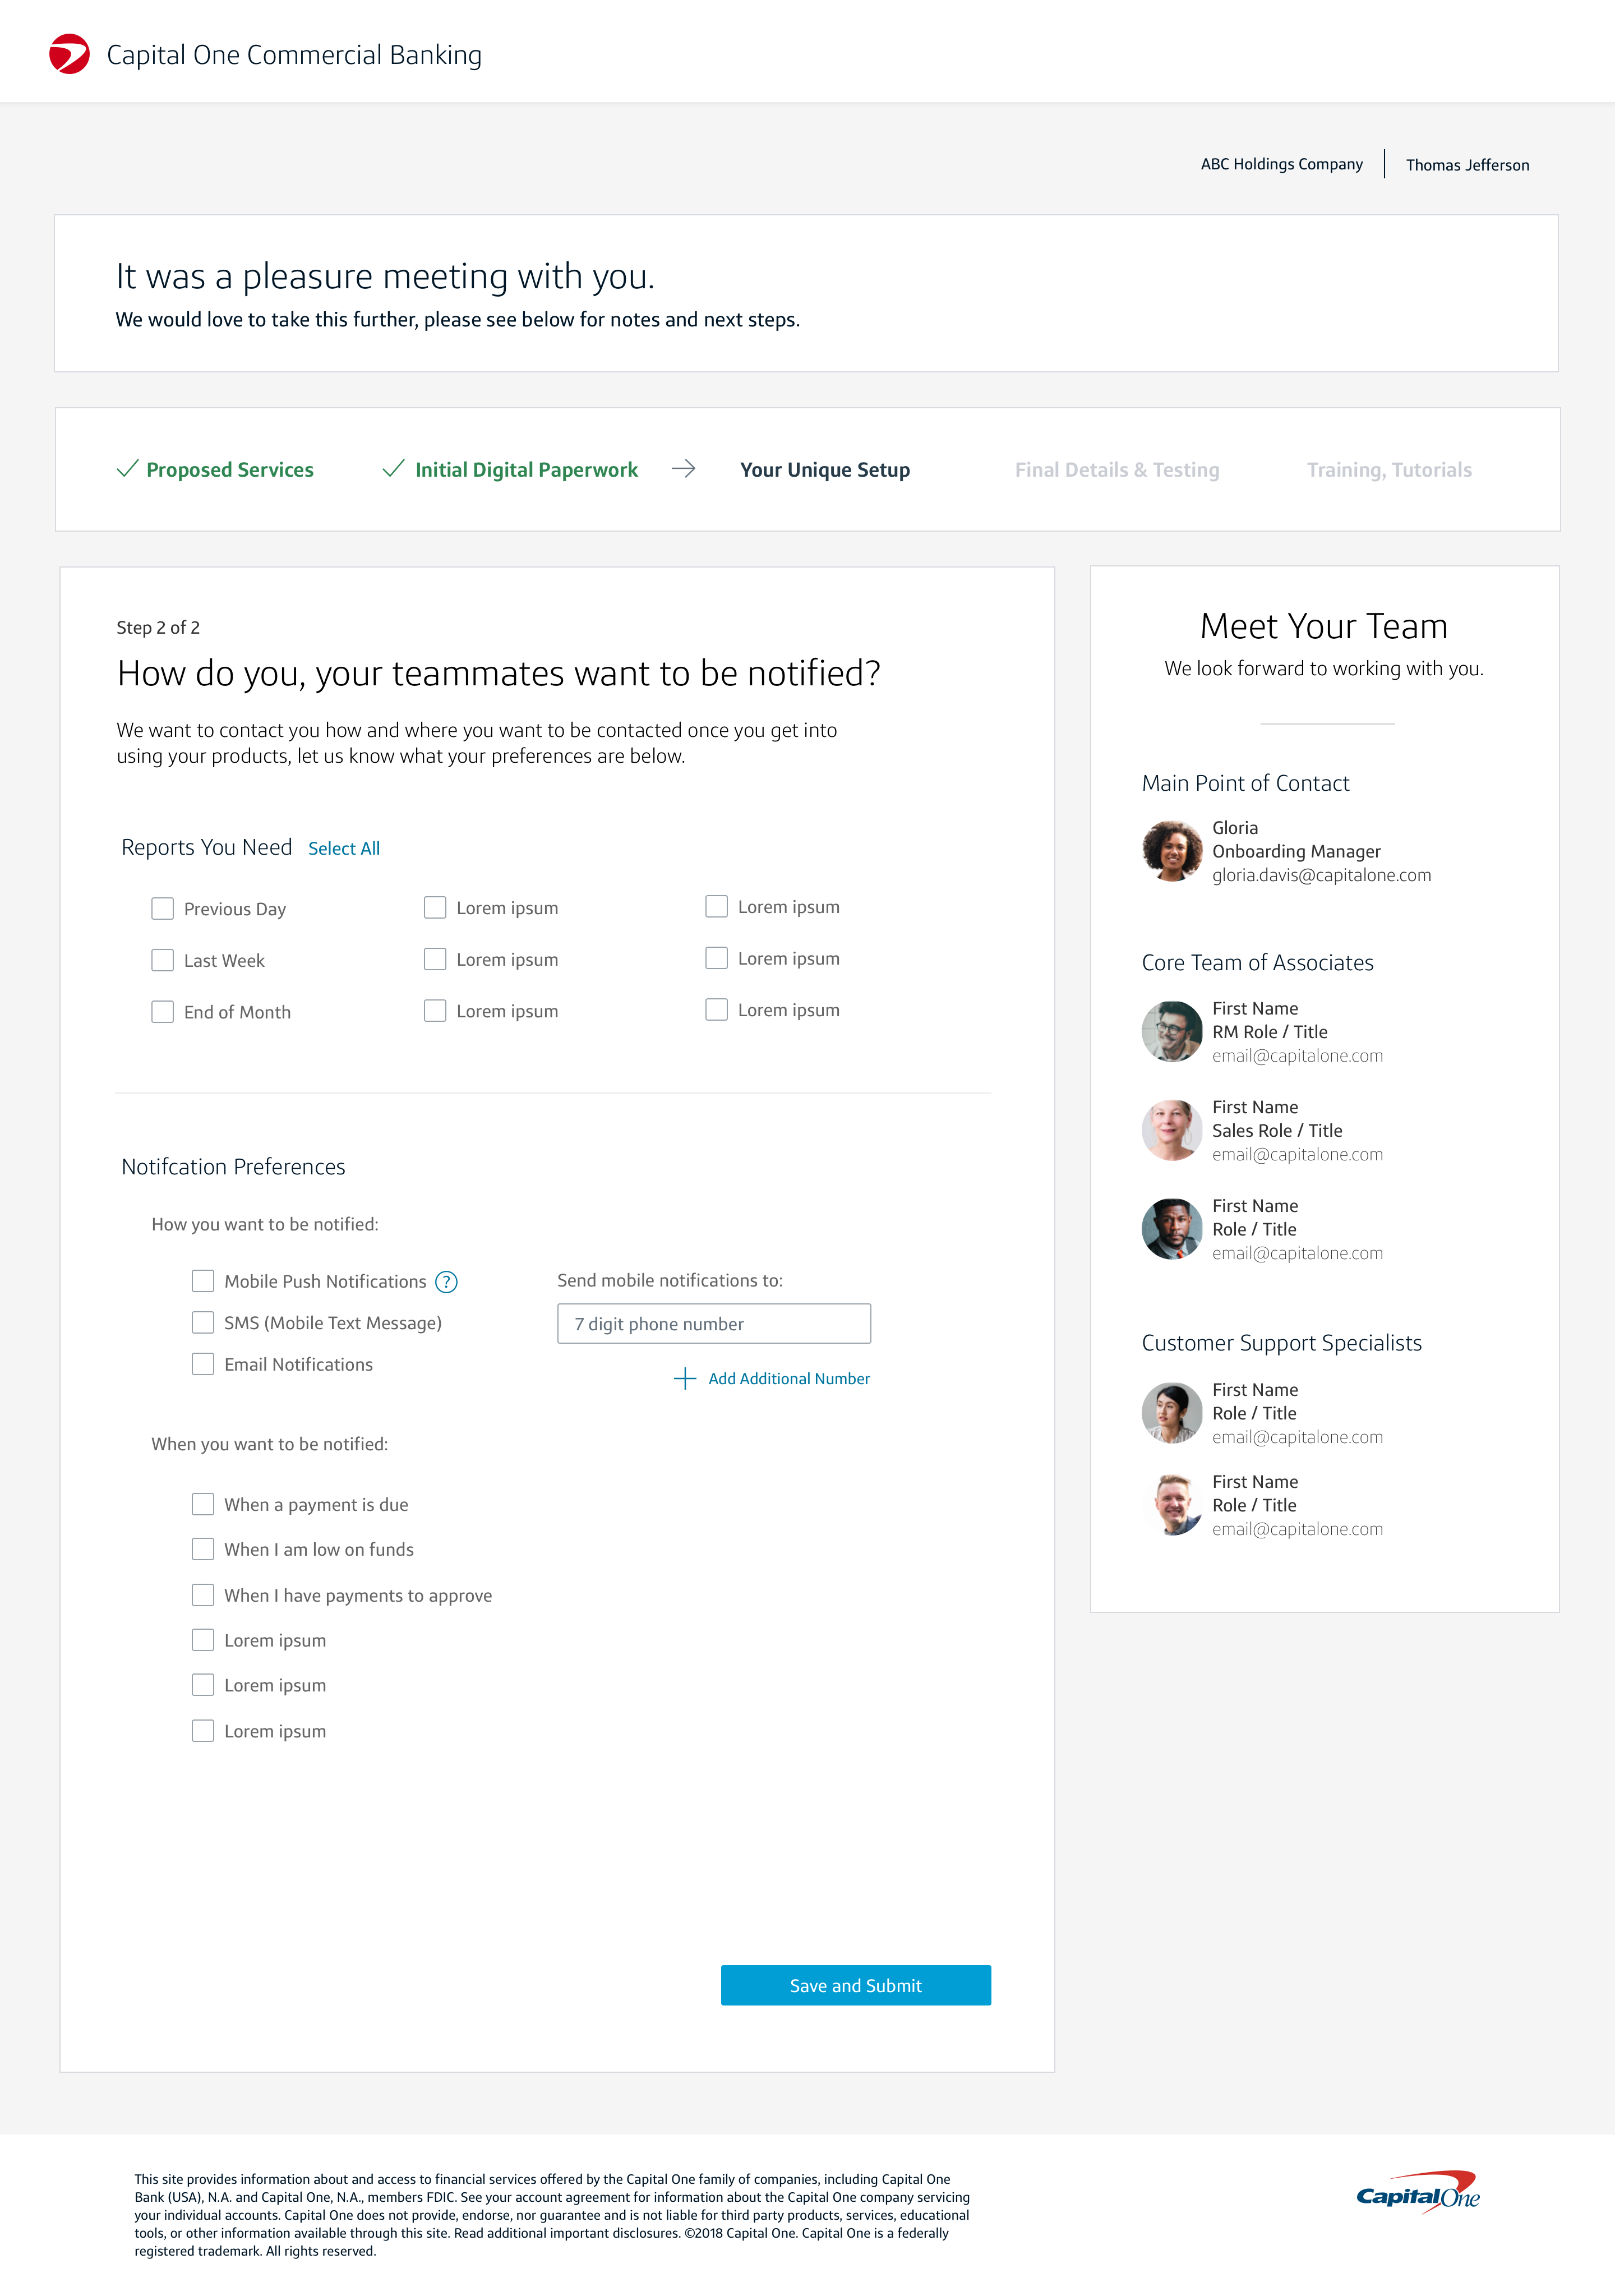Click the plus icon for additional number

click(685, 1379)
